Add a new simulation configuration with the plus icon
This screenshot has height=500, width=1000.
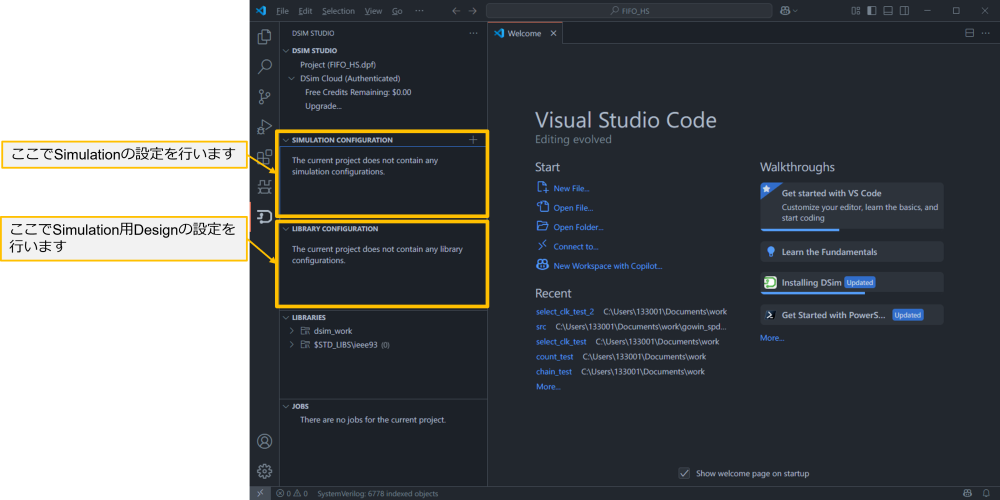pyautogui.click(x=473, y=140)
